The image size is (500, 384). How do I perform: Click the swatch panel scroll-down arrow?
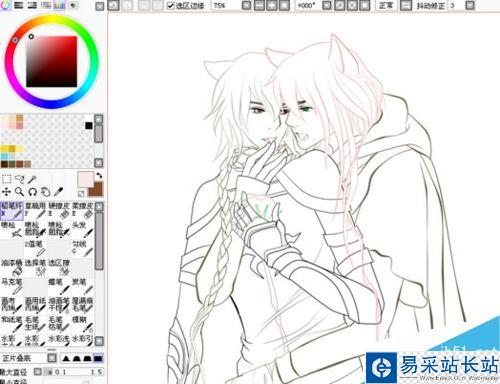[99, 163]
